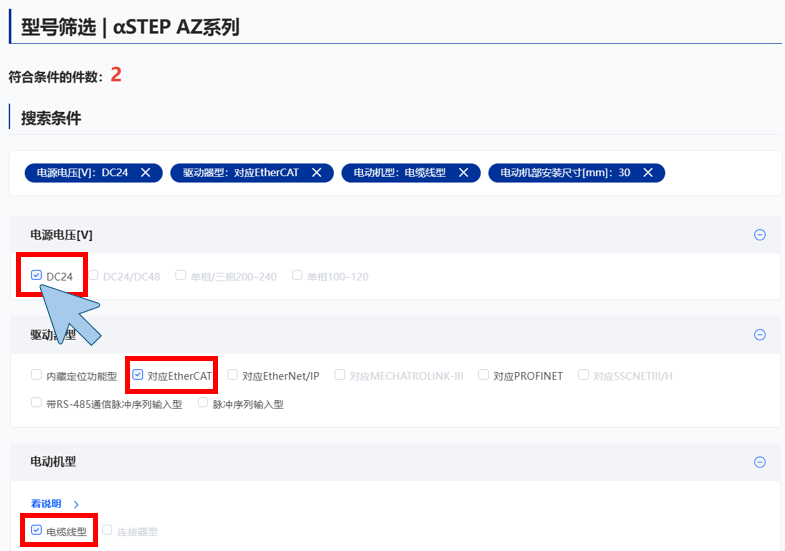Open the 看说明 link
785x551 pixels.
tap(46, 504)
